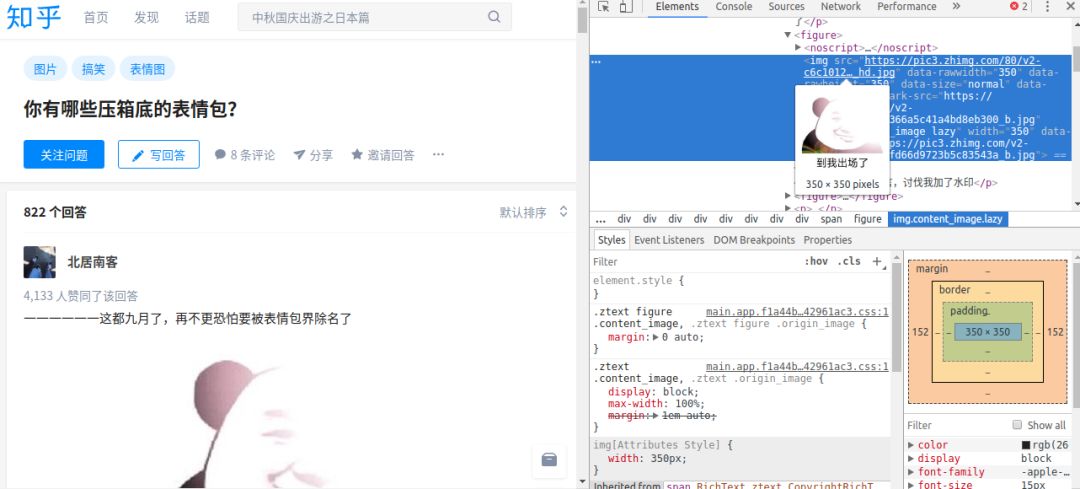Open the DevTools three-dot menu

[x=1047, y=6]
